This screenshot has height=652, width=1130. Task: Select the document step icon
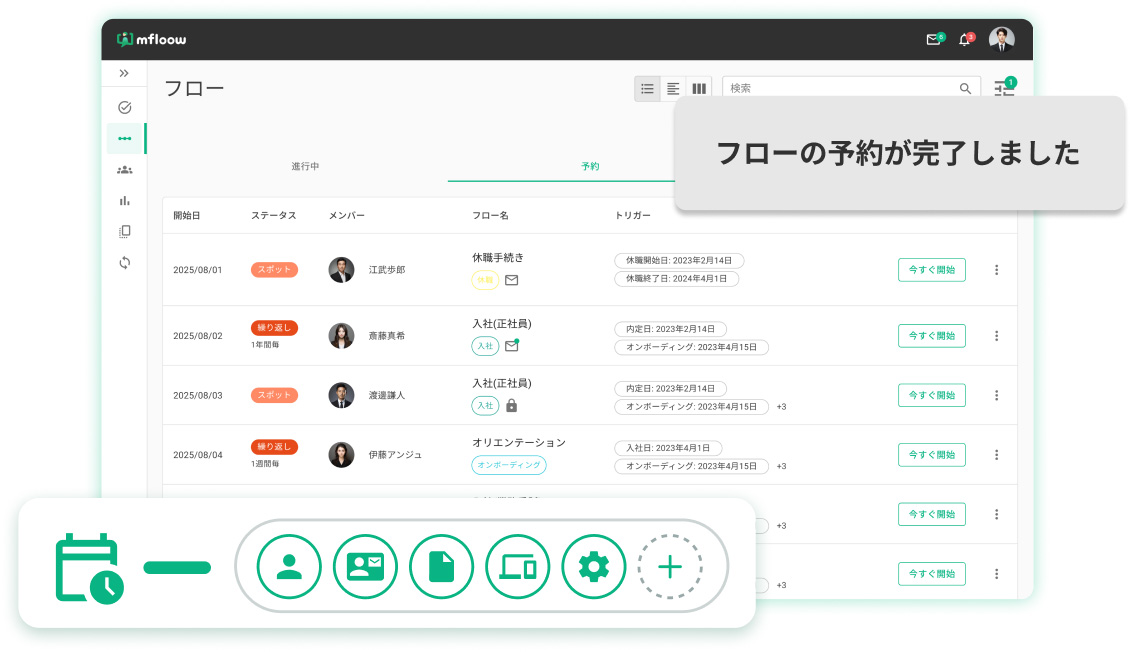441,566
